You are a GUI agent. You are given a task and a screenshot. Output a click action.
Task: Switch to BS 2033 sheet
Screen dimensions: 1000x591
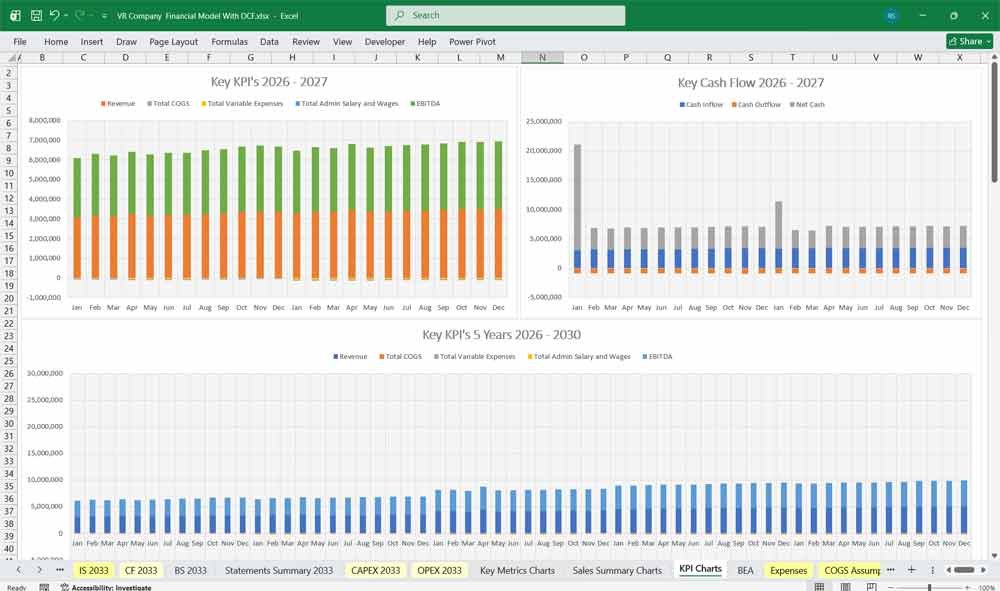click(191, 570)
